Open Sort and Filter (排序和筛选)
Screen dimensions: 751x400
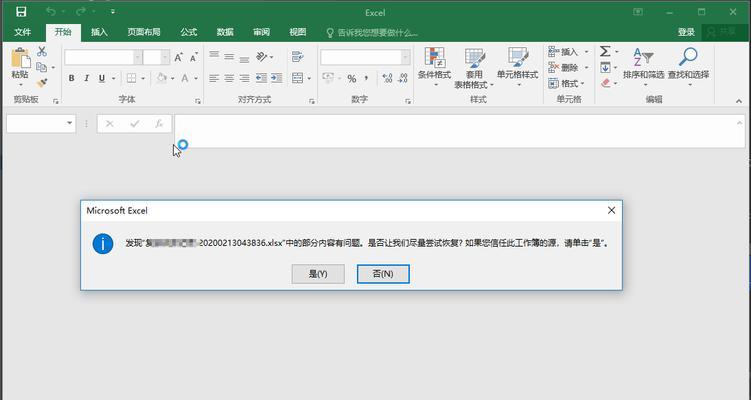pos(643,67)
